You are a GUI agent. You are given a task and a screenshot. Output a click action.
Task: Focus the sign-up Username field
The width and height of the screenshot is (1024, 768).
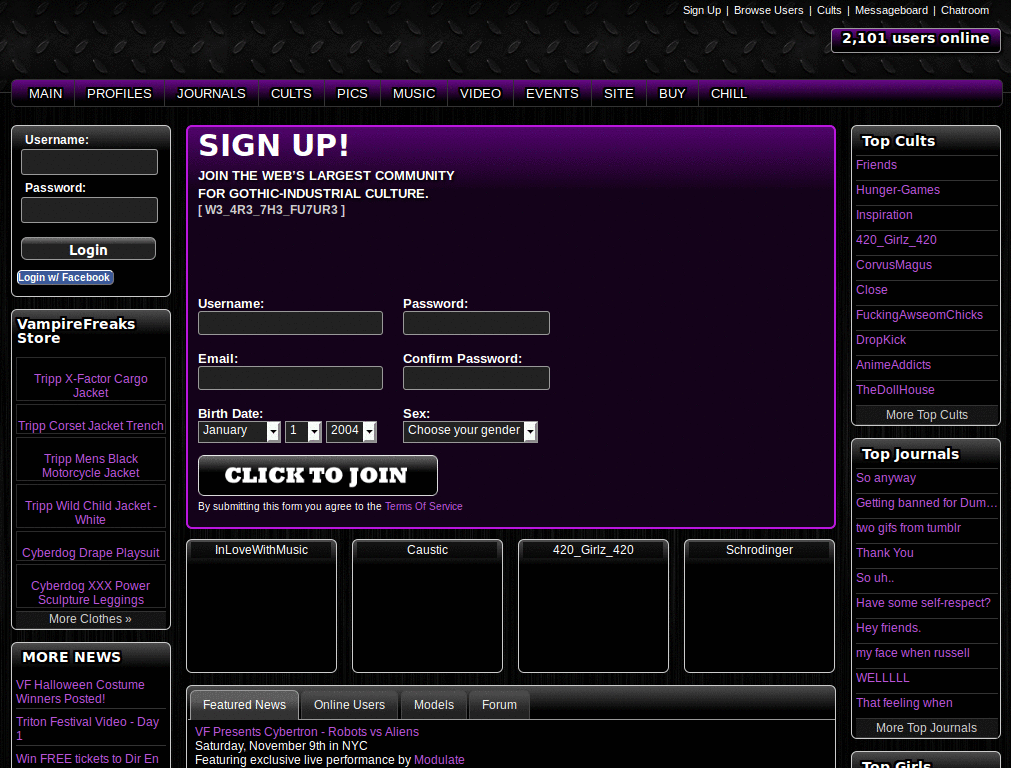(291, 323)
